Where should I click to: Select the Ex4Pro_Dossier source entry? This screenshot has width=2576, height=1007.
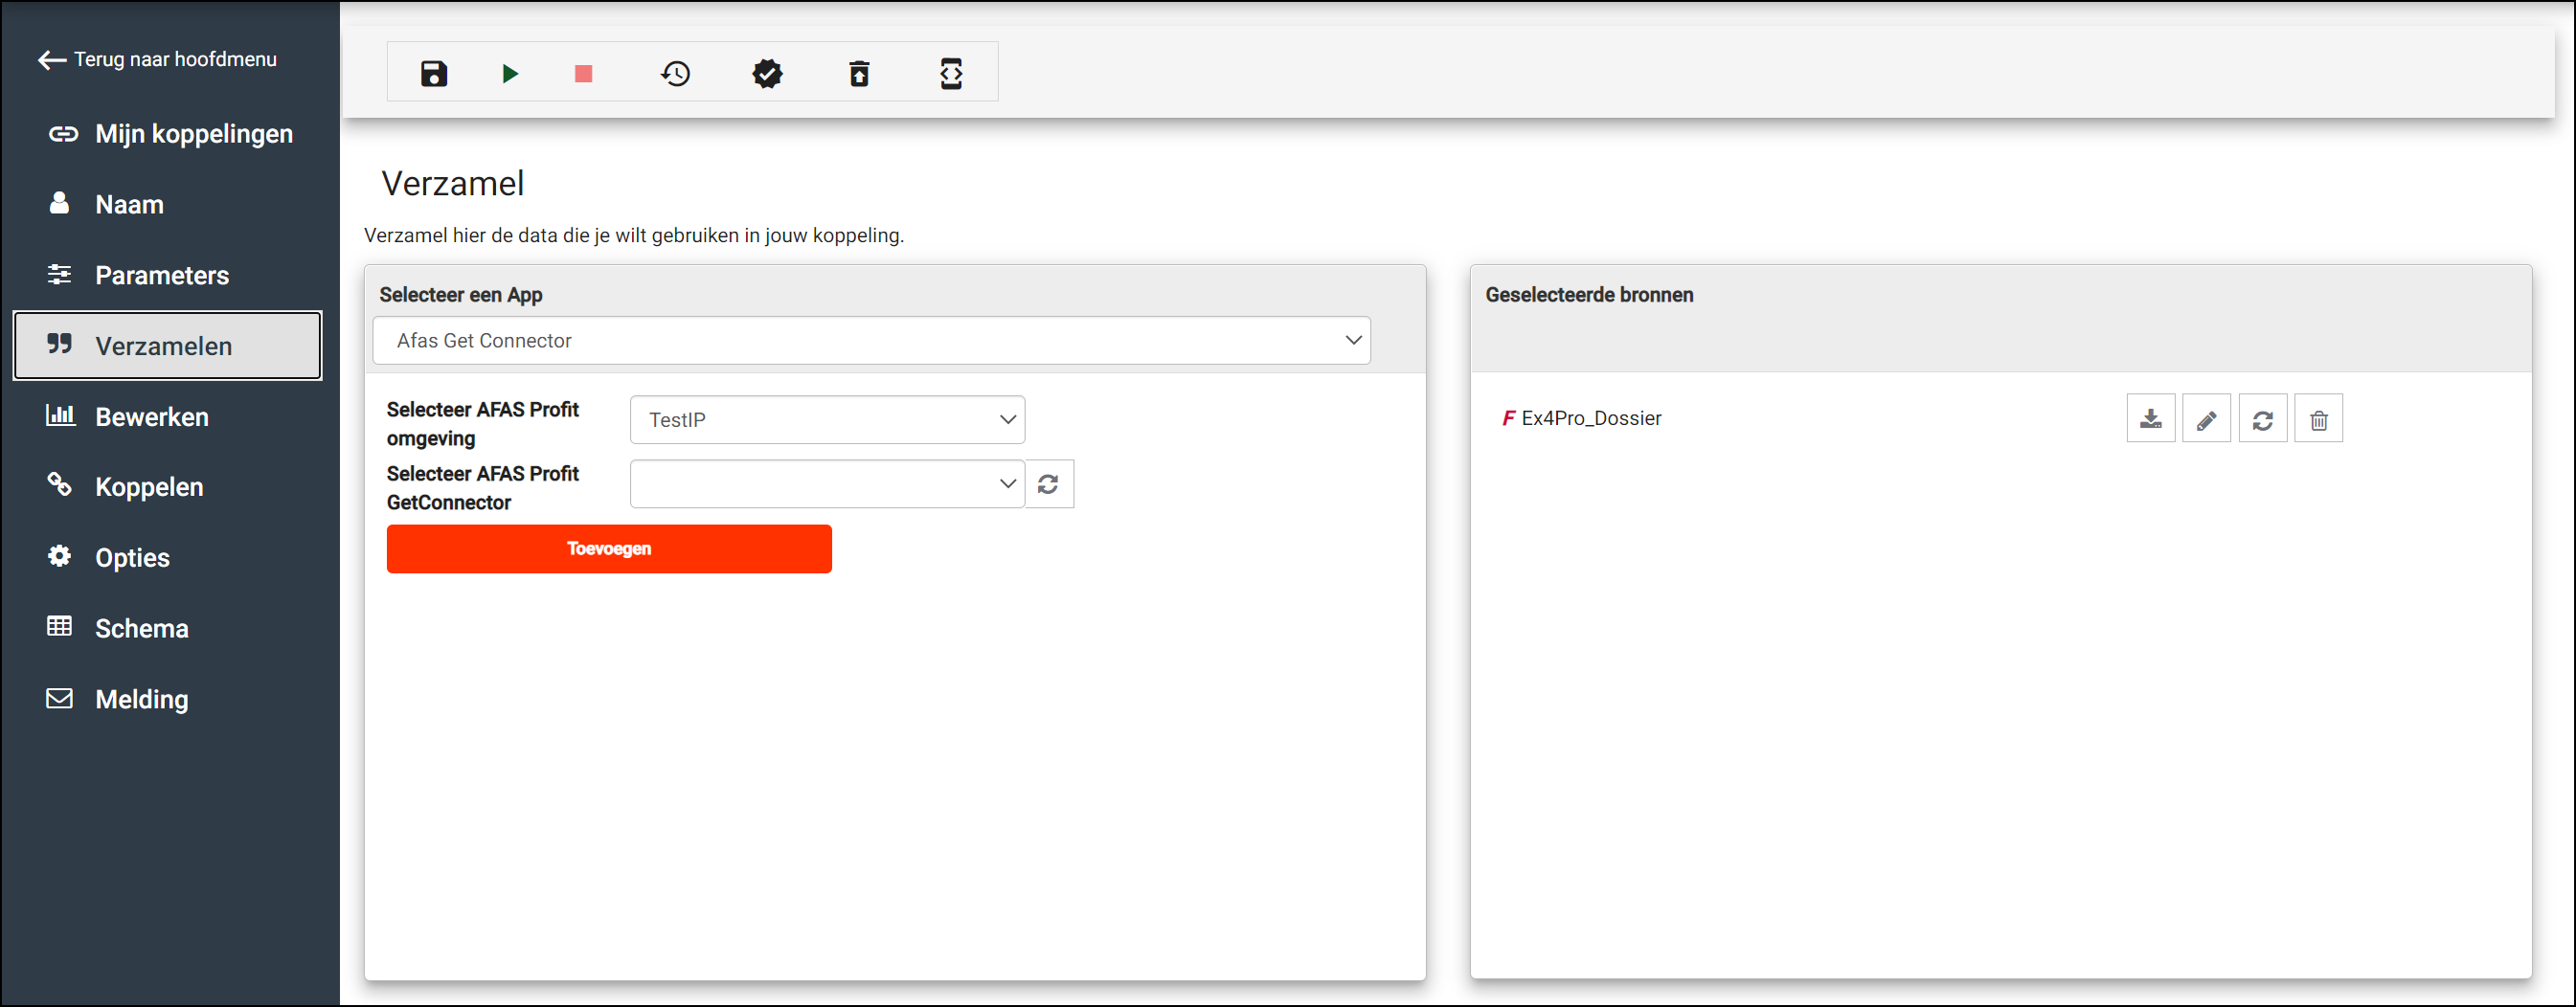tap(1590, 419)
